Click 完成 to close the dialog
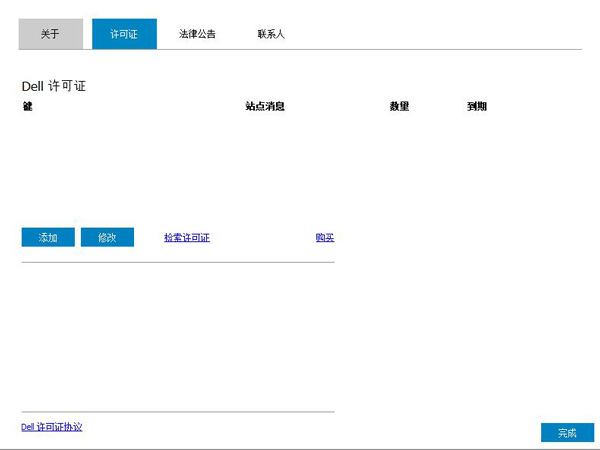 tap(567, 433)
